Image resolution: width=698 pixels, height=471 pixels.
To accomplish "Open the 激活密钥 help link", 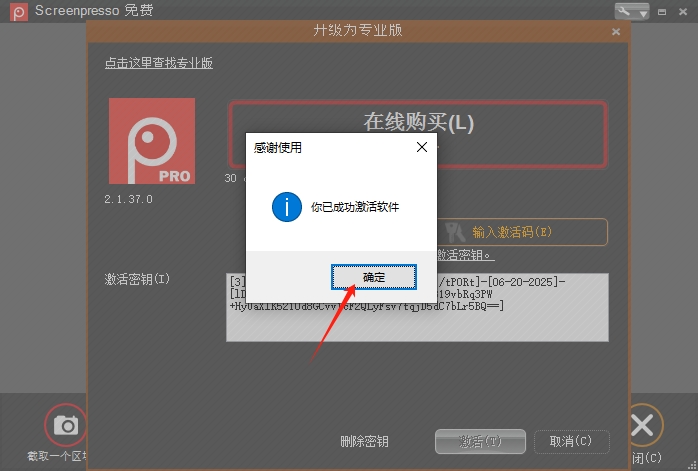I will tap(460, 256).
